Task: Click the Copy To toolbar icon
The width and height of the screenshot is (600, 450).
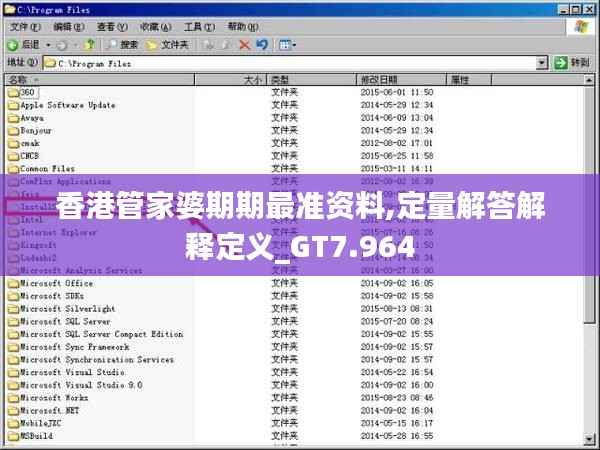Action: point(227,45)
